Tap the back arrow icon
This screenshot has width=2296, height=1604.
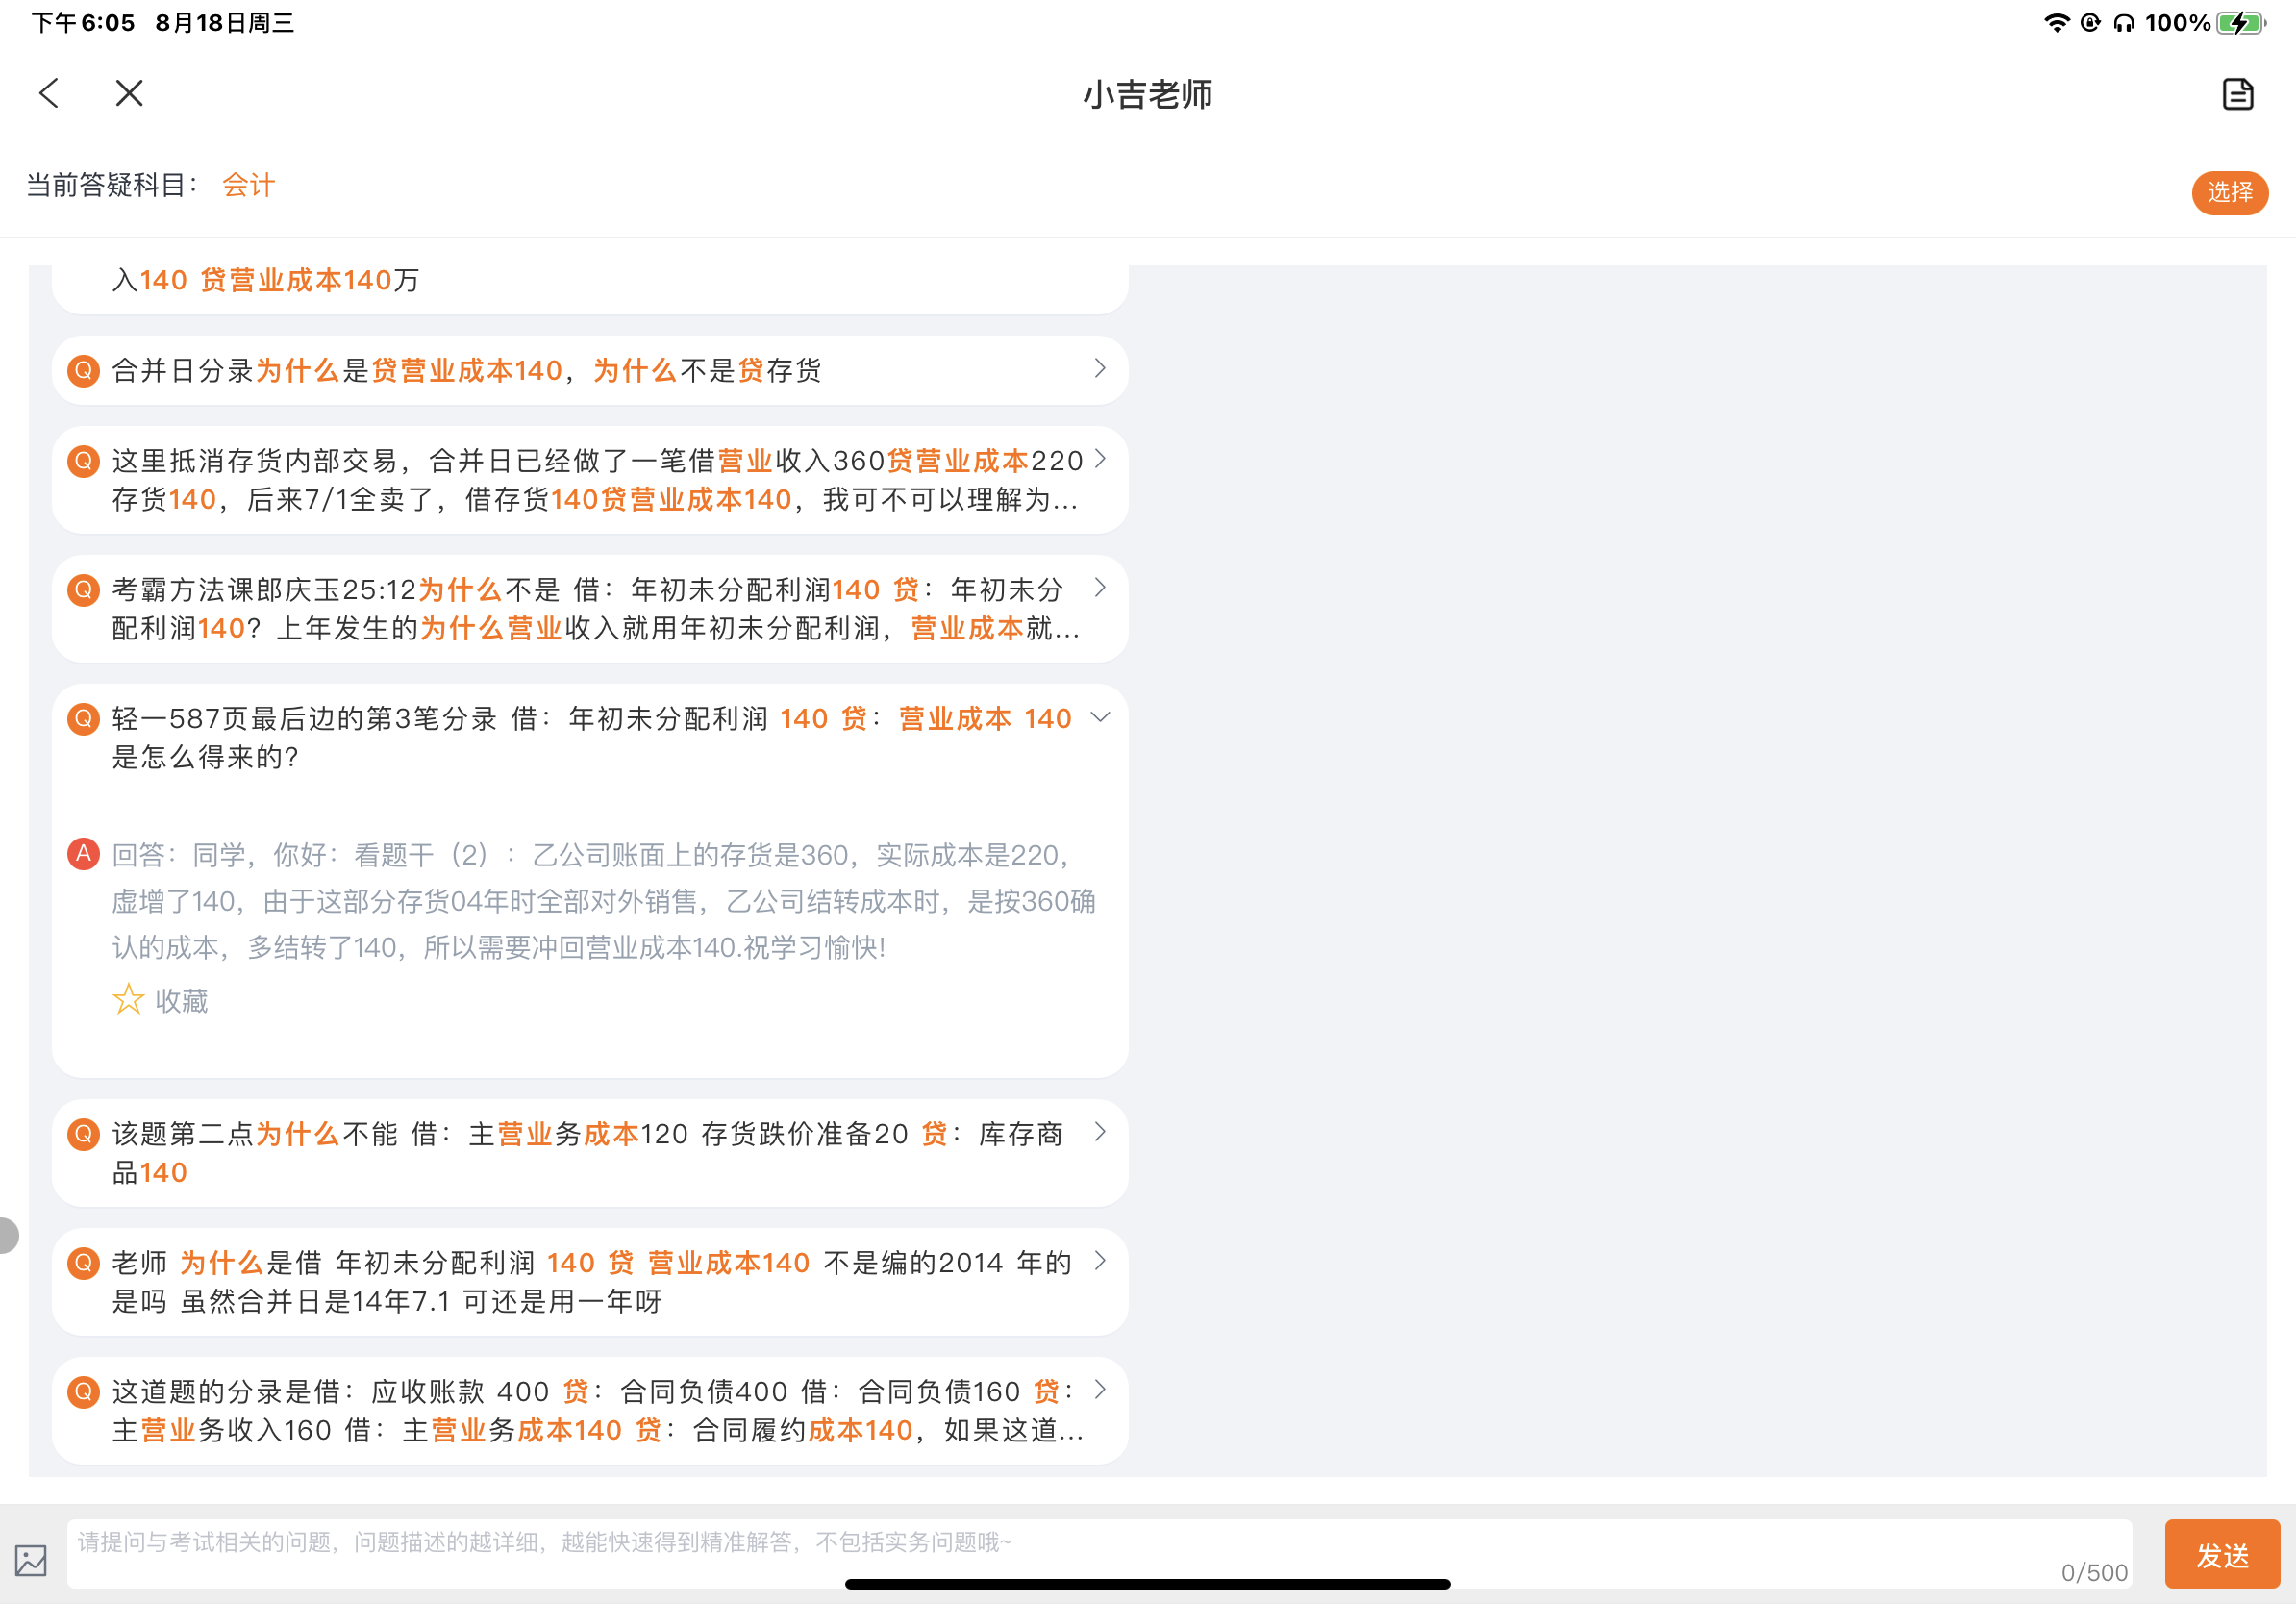(48, 93)
